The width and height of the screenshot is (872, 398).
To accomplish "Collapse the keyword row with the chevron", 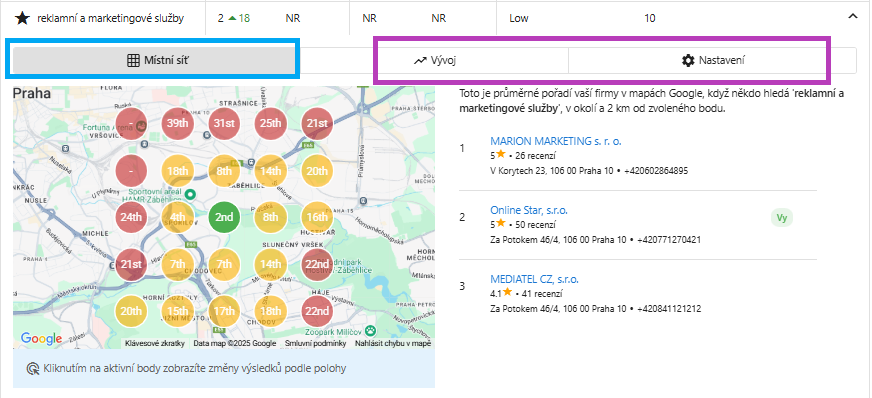I will [x=853, y=17].
